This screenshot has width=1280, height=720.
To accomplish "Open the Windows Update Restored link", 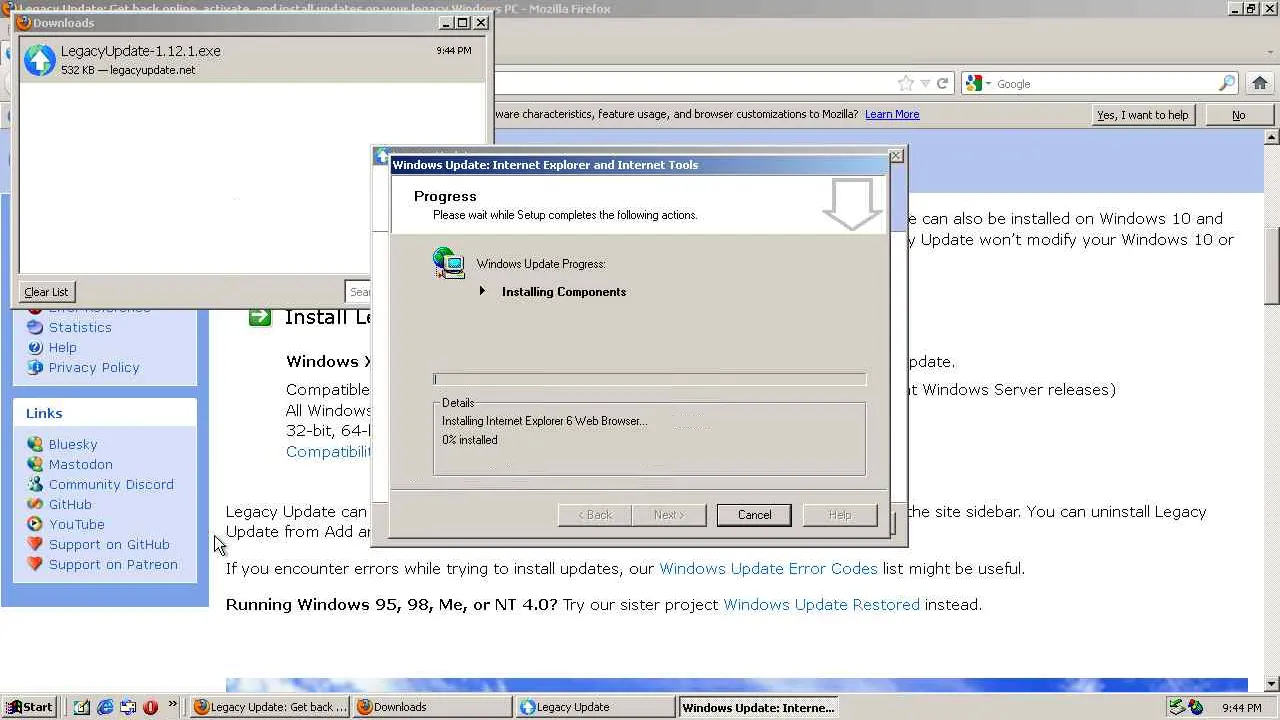I will (821, 604).
